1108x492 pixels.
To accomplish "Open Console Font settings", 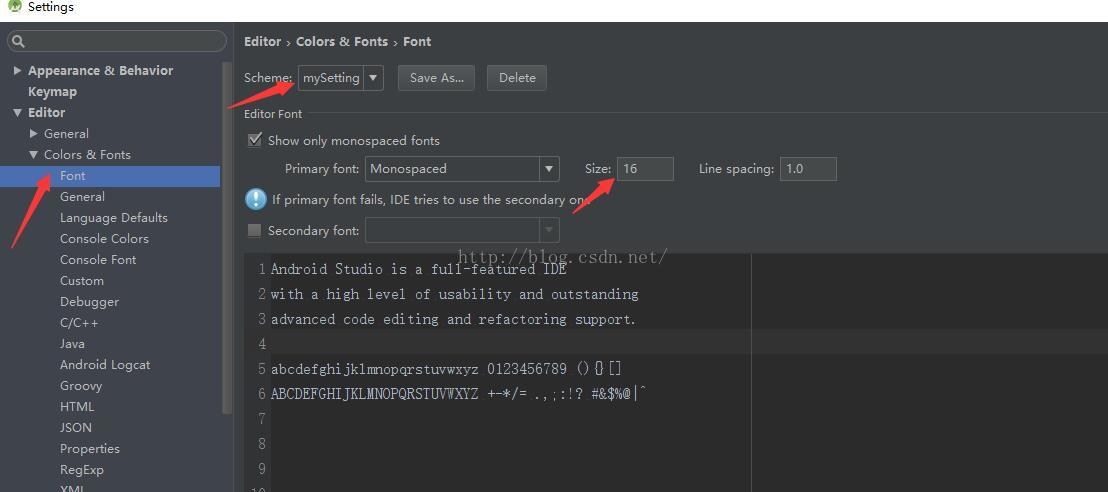I will [x=98, y=259].
